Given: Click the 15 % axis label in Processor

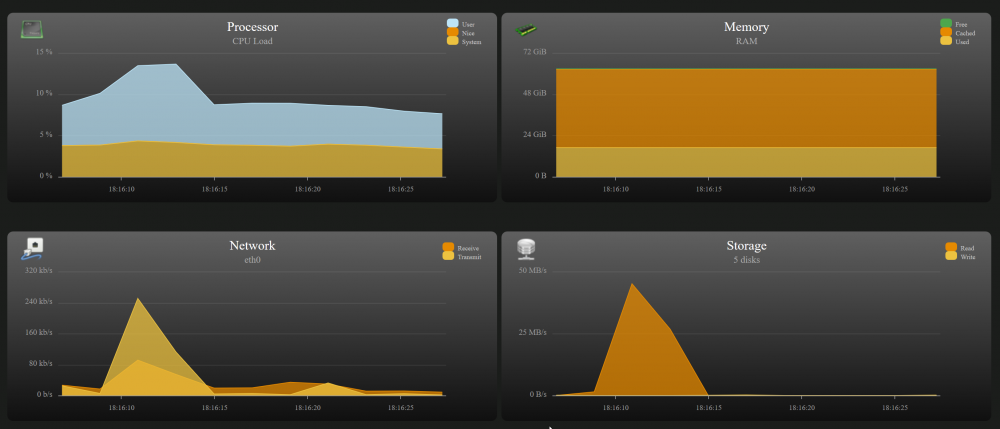Looking at the screenshot, I should point(44,52).
